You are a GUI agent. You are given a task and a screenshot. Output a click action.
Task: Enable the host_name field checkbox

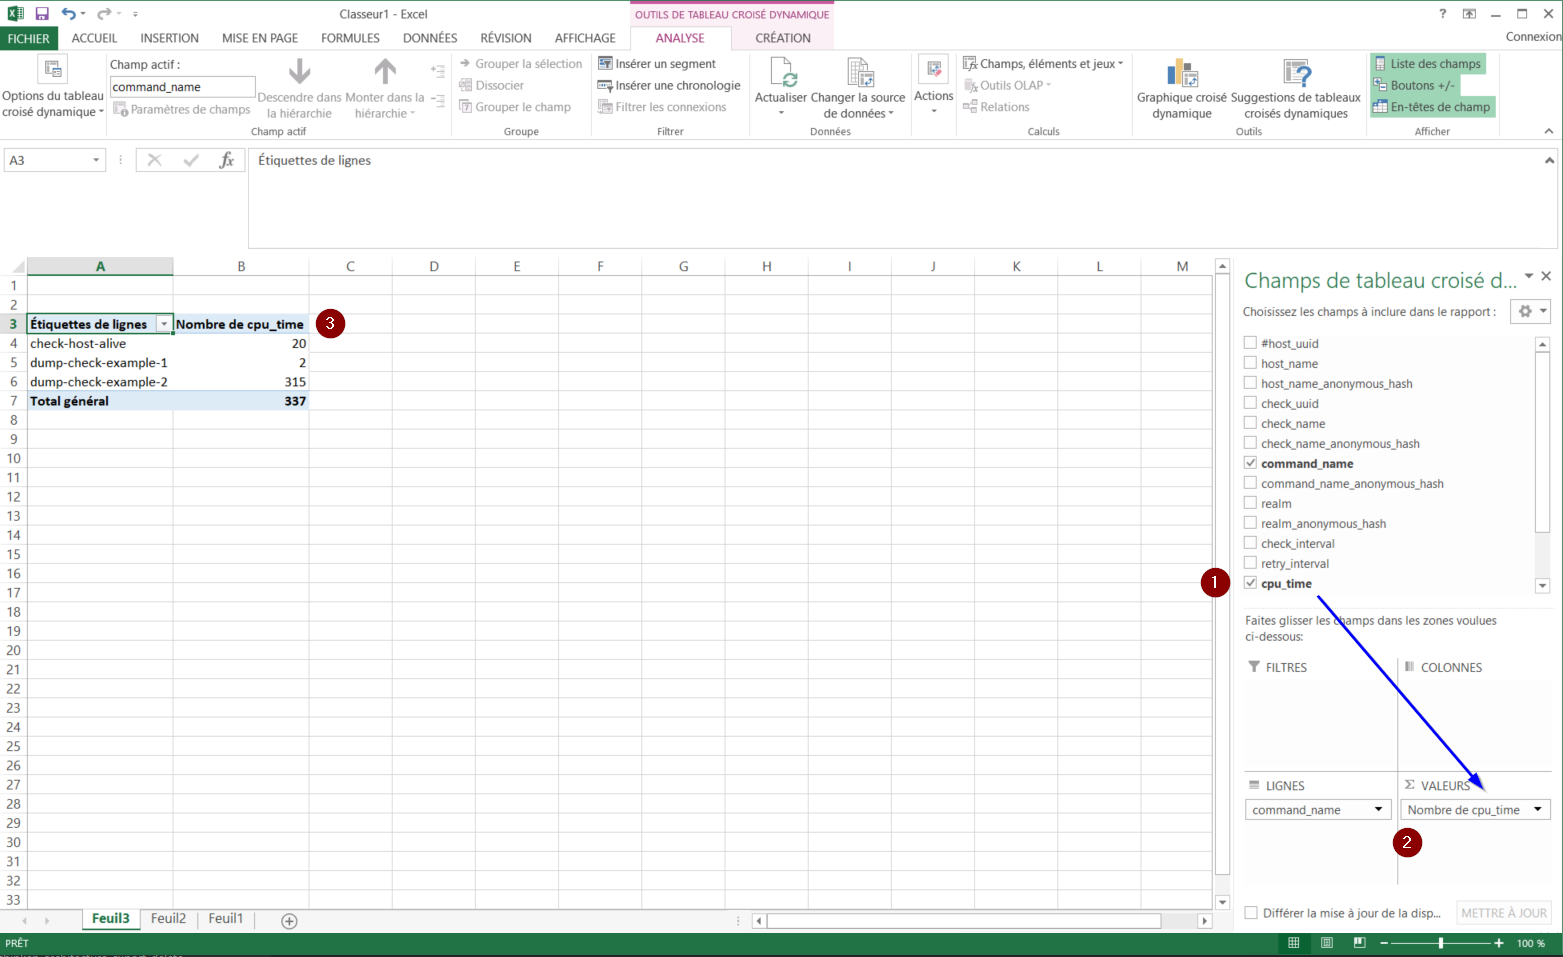coord(1250,363)
